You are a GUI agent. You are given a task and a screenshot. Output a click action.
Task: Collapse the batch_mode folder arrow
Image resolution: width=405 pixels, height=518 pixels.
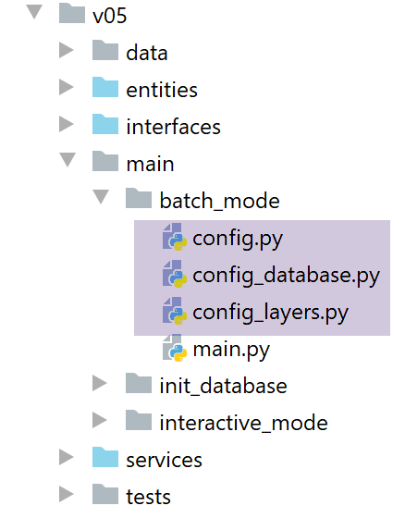click(x=101, y=197)
